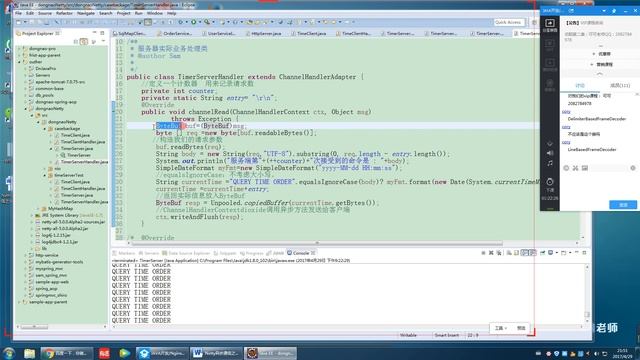Click DelimiterBasedFrameDecoder chat message
The image size is (640, 360).
click(597, 119)
